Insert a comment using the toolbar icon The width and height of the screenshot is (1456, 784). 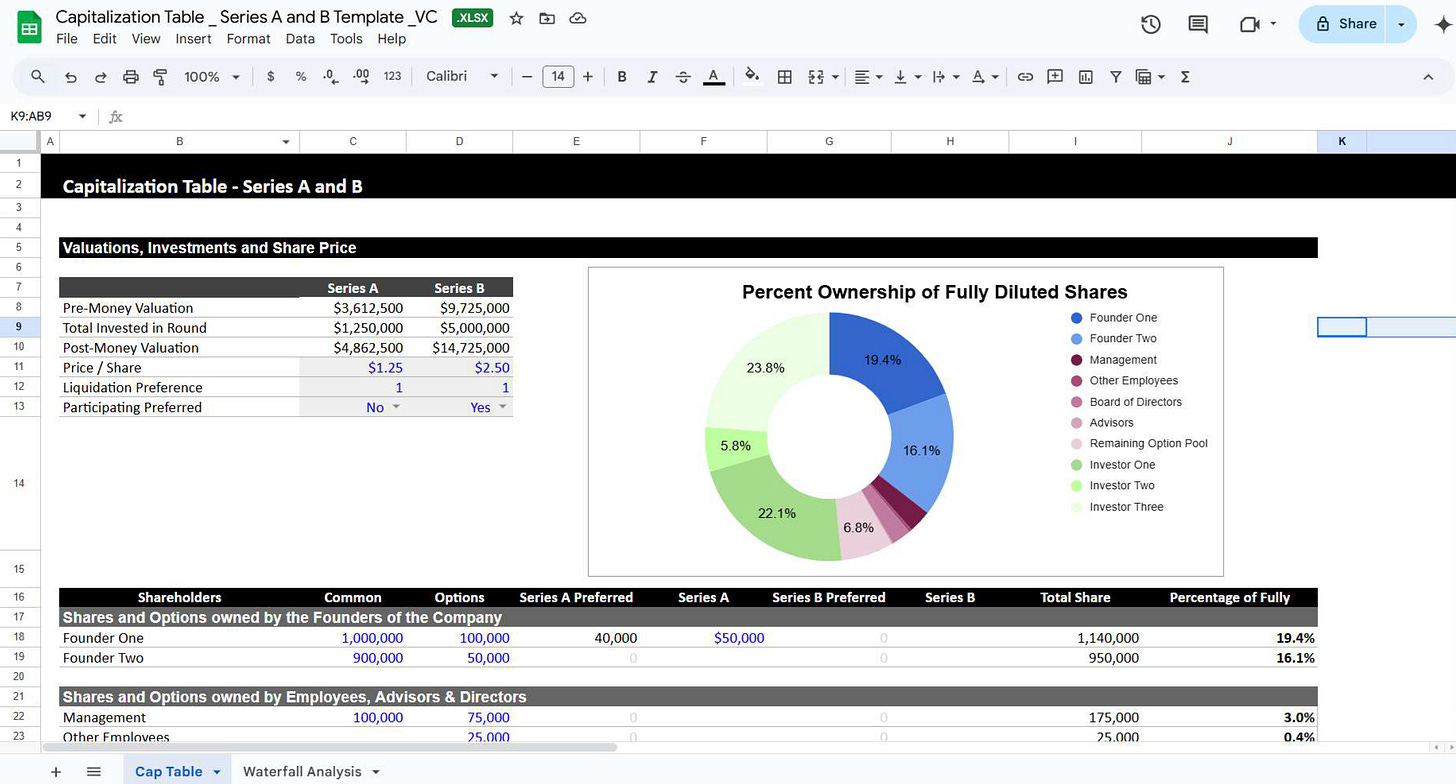coord(1054,76)
